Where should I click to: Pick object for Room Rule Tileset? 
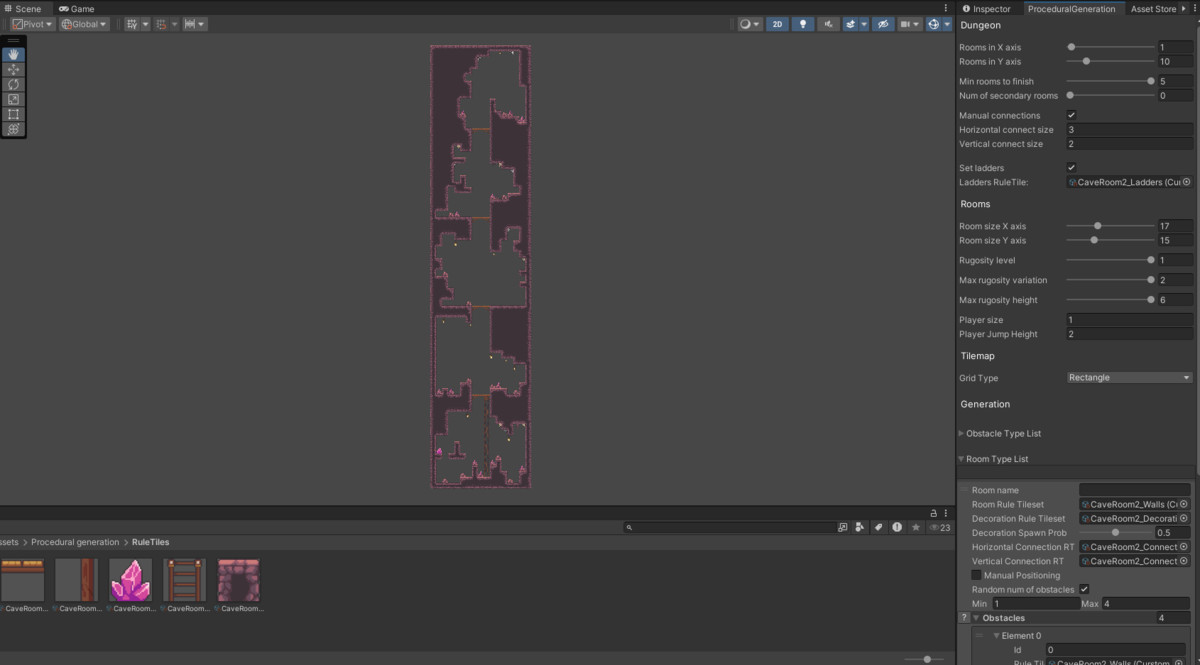1184,504
